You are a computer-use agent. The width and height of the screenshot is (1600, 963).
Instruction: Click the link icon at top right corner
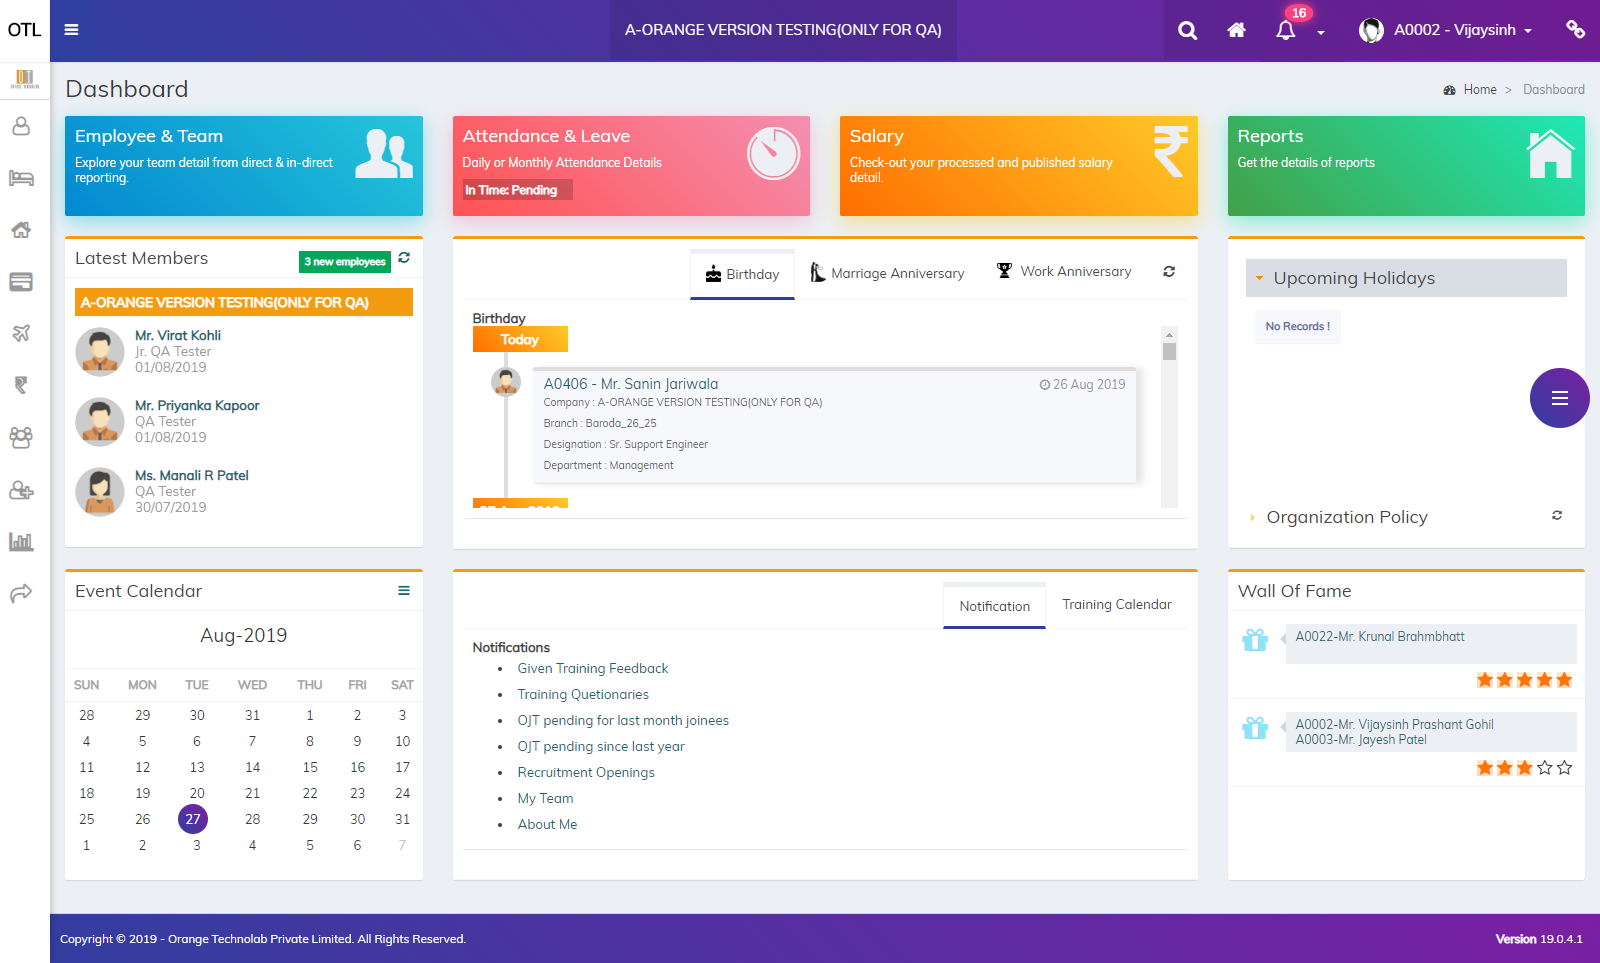tap(1575, 30)
